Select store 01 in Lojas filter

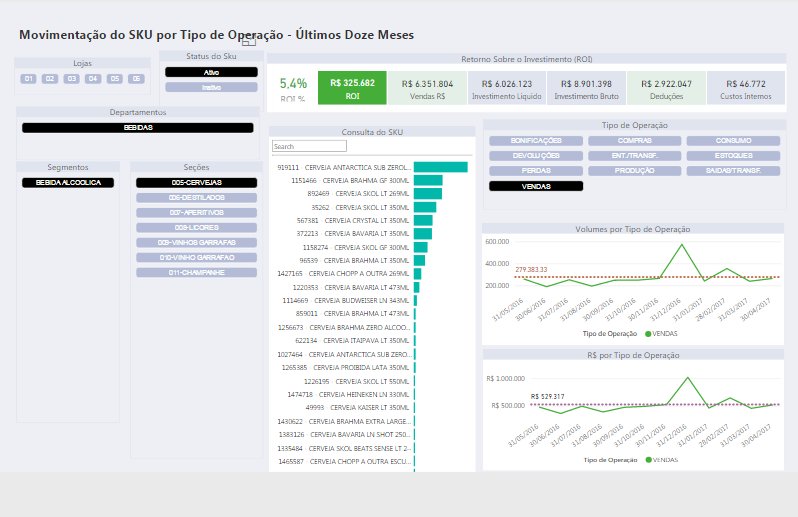tap(28, 78)
